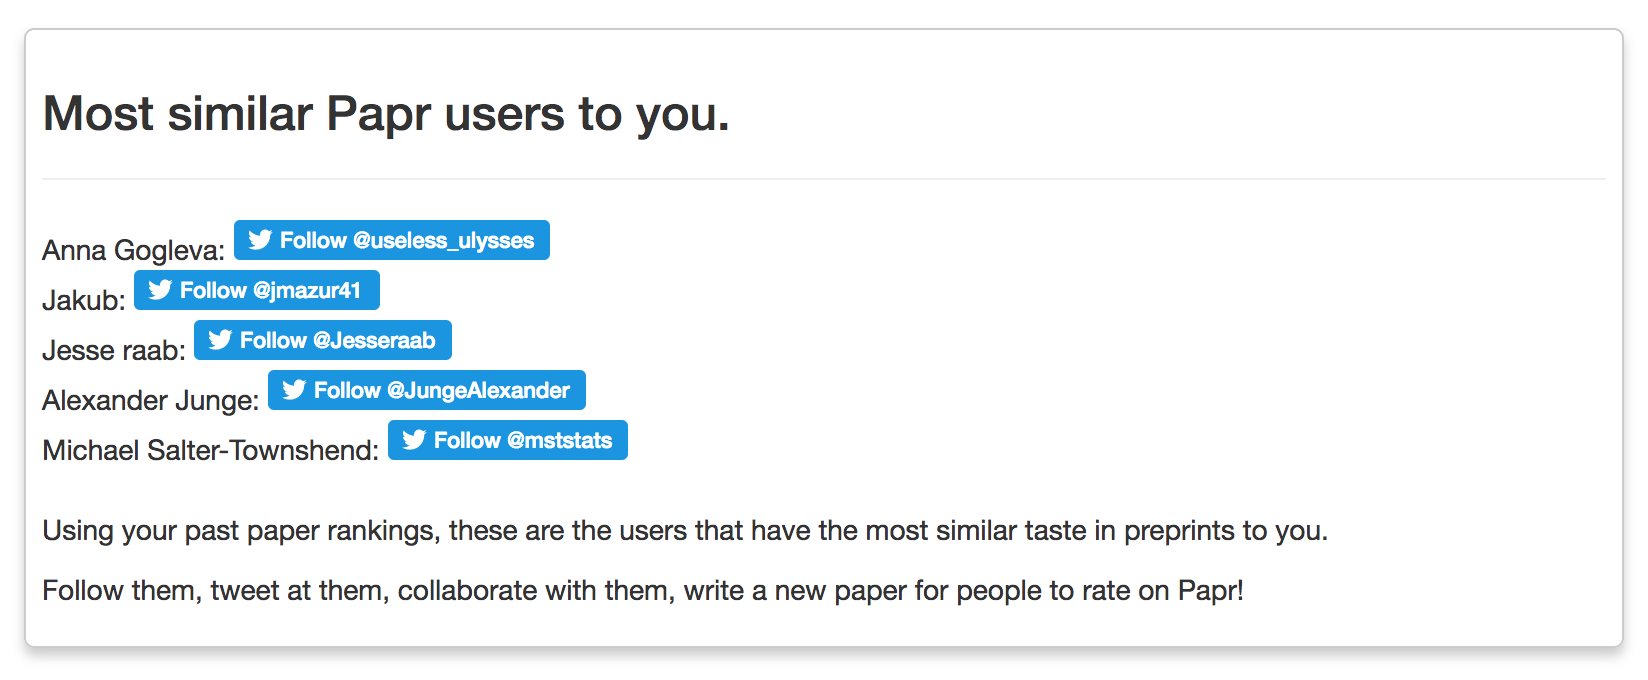This screenshot has width=1648, height=680.
Task: Select the name Jesse raab
Action: (113, 350)
